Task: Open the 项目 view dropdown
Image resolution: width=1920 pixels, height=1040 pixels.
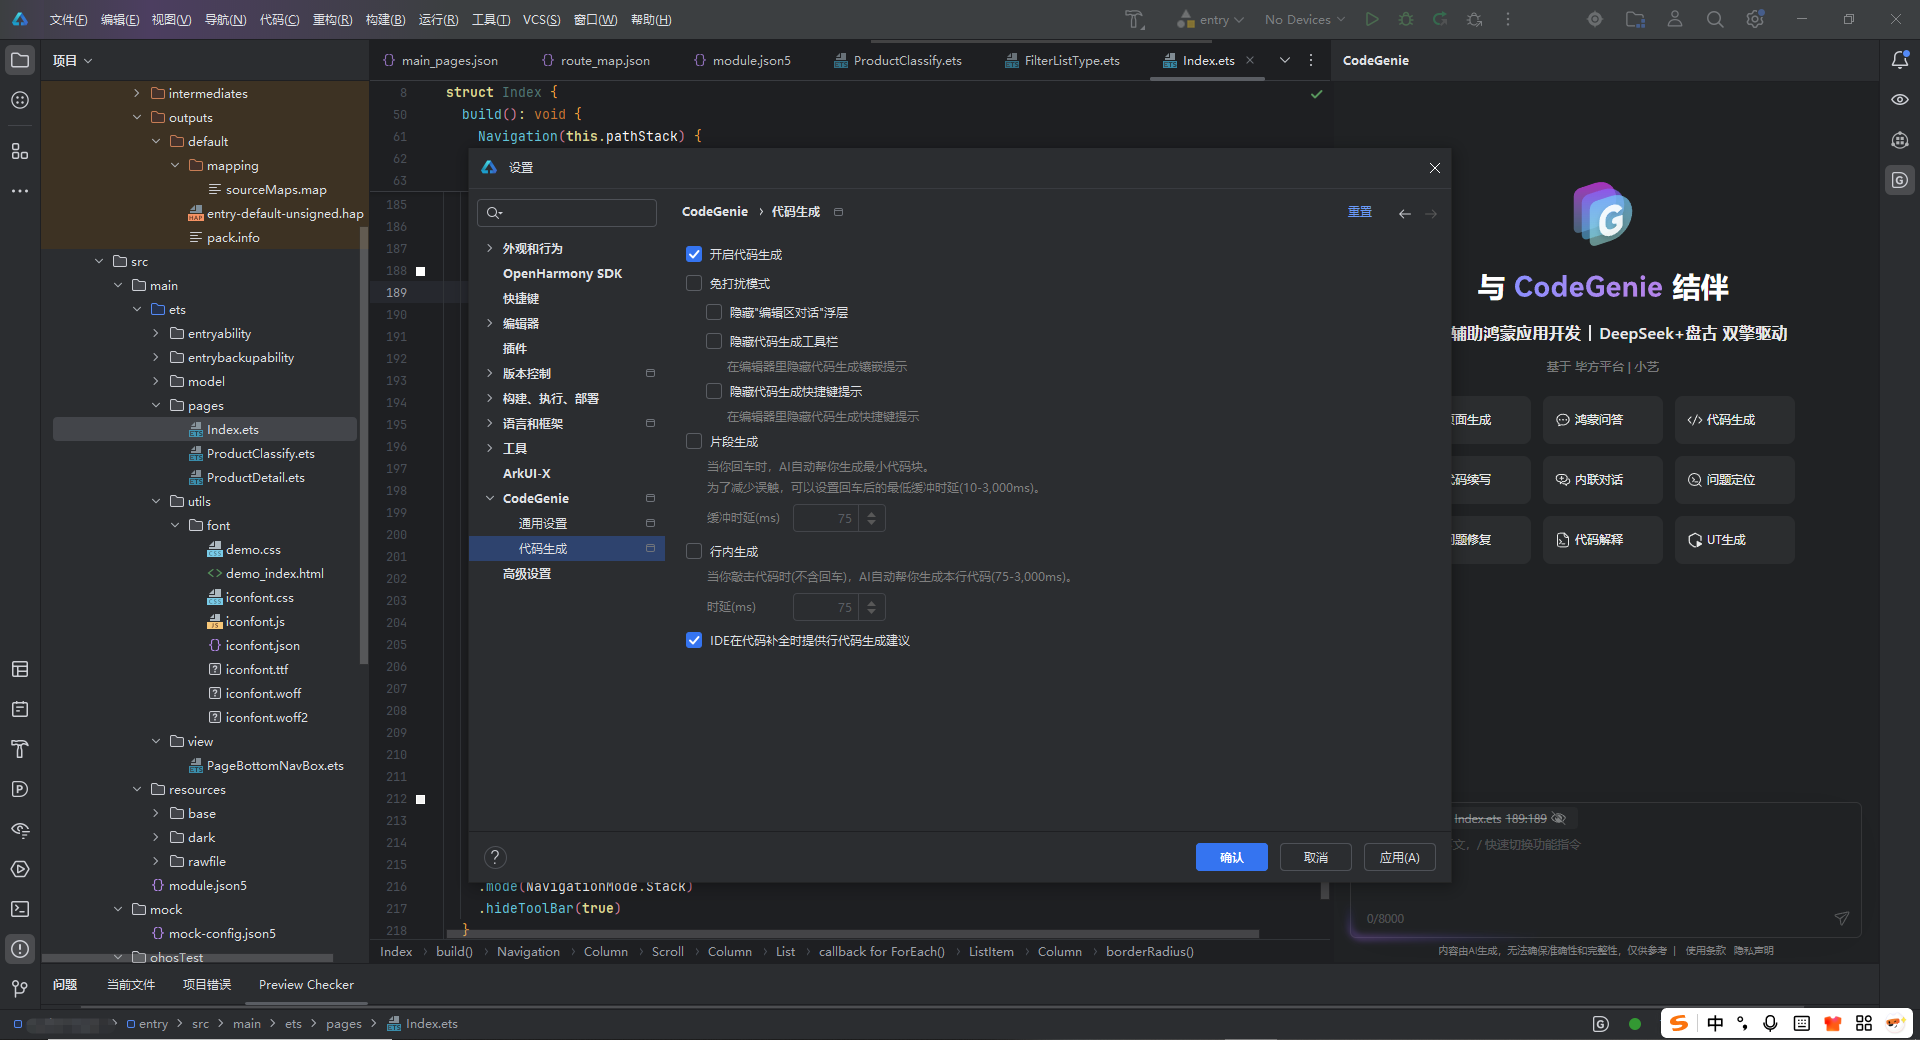Action: tap(72, 60)
